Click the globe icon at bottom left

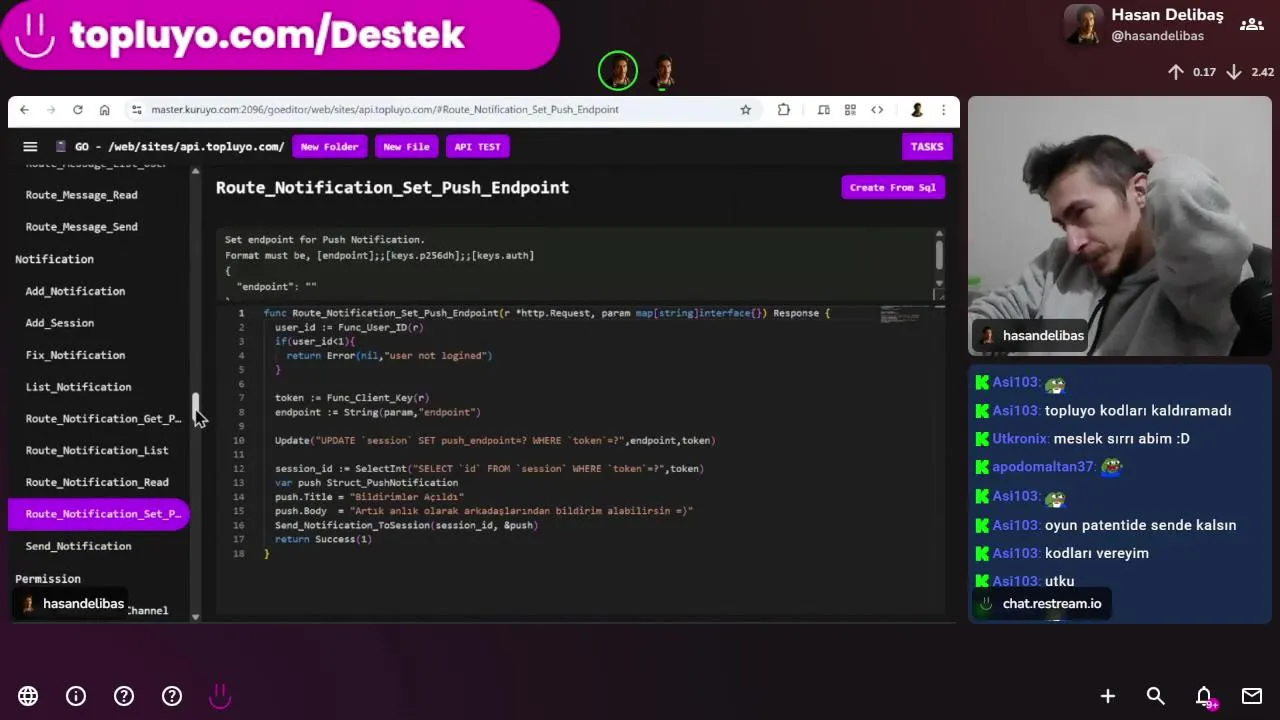[x=28, y=696]
